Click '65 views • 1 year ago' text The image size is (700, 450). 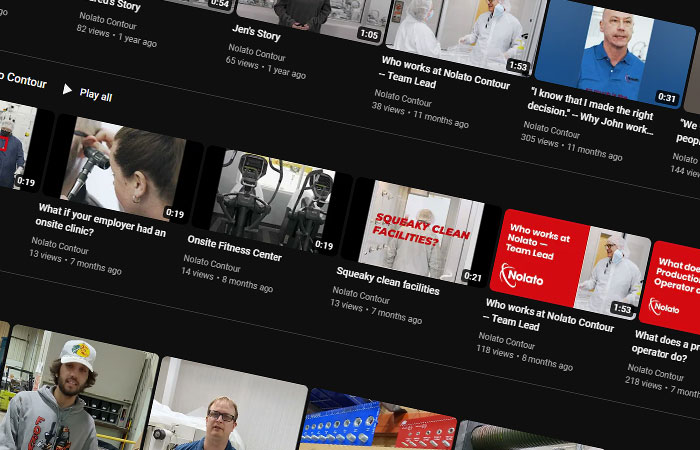(x=266, y=67)
